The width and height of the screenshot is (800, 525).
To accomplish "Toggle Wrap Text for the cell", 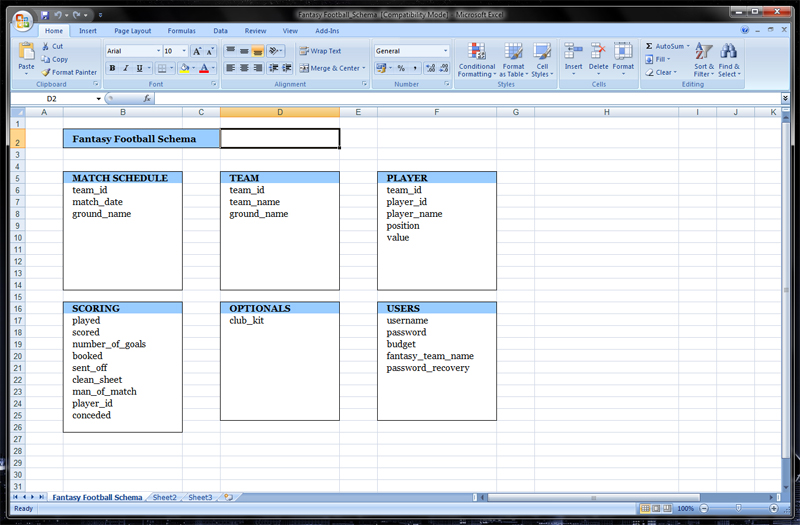I will click(x=320, y=51).
